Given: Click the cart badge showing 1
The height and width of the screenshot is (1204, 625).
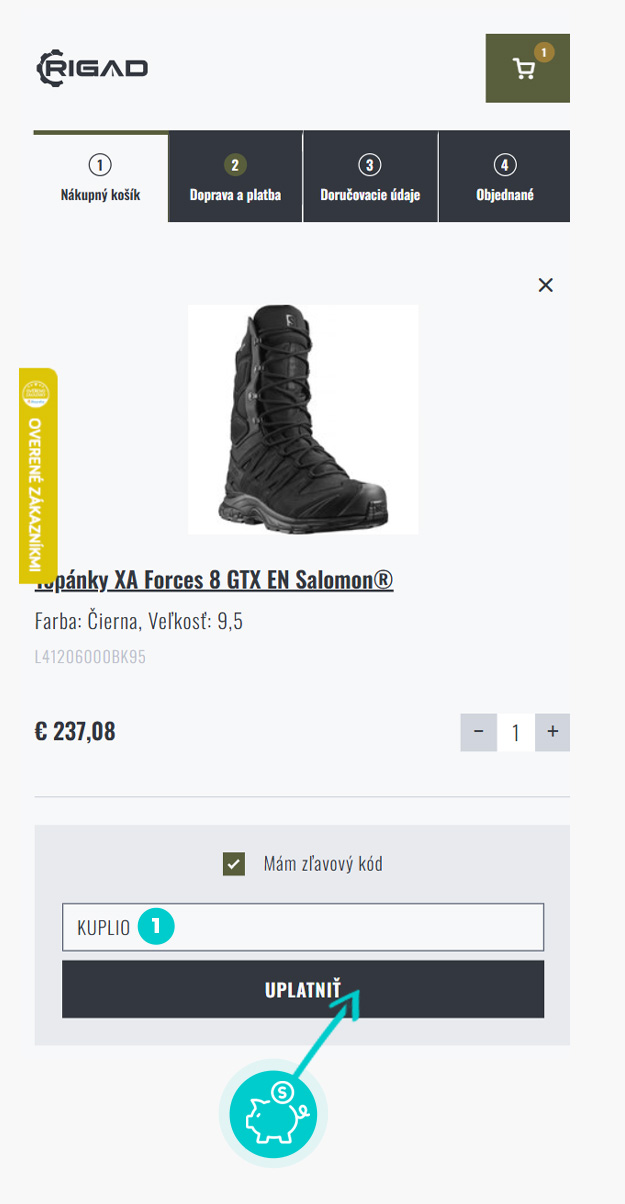Looking at the screenshot, I should (543, 51).
